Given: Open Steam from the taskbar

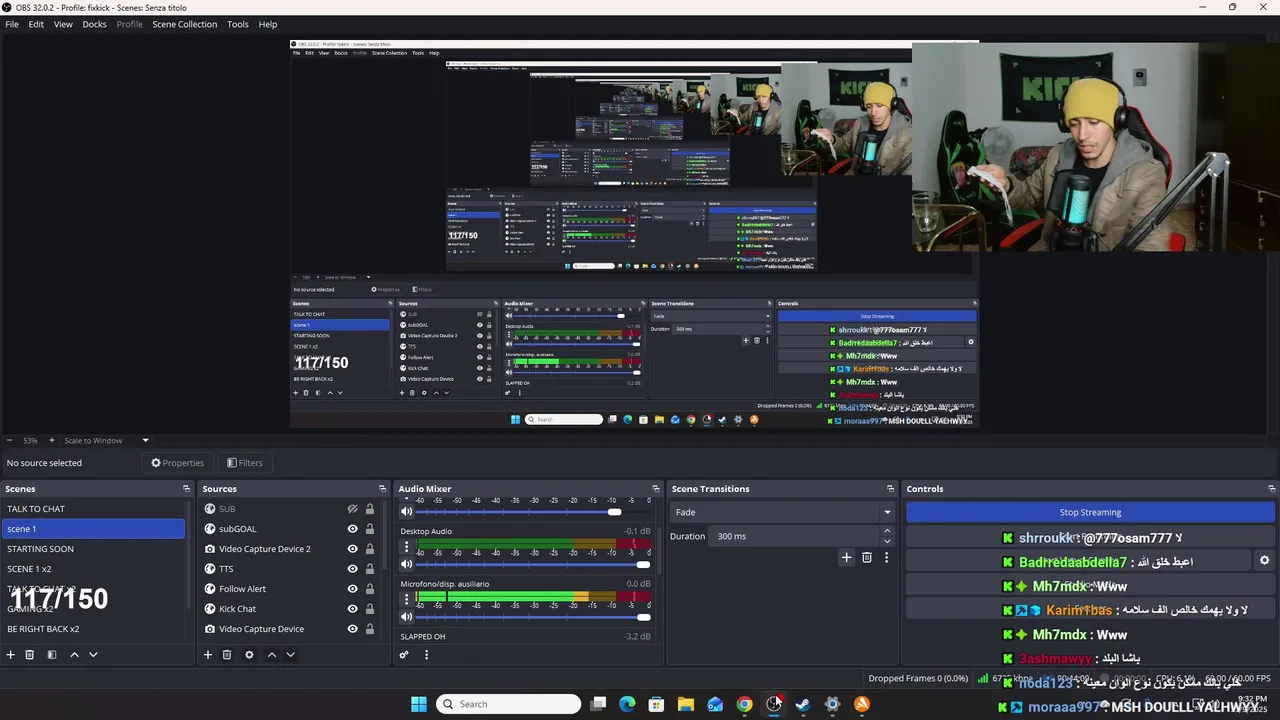Looking at the screenshot, I should pyautogui.click(x=803, y=704).
